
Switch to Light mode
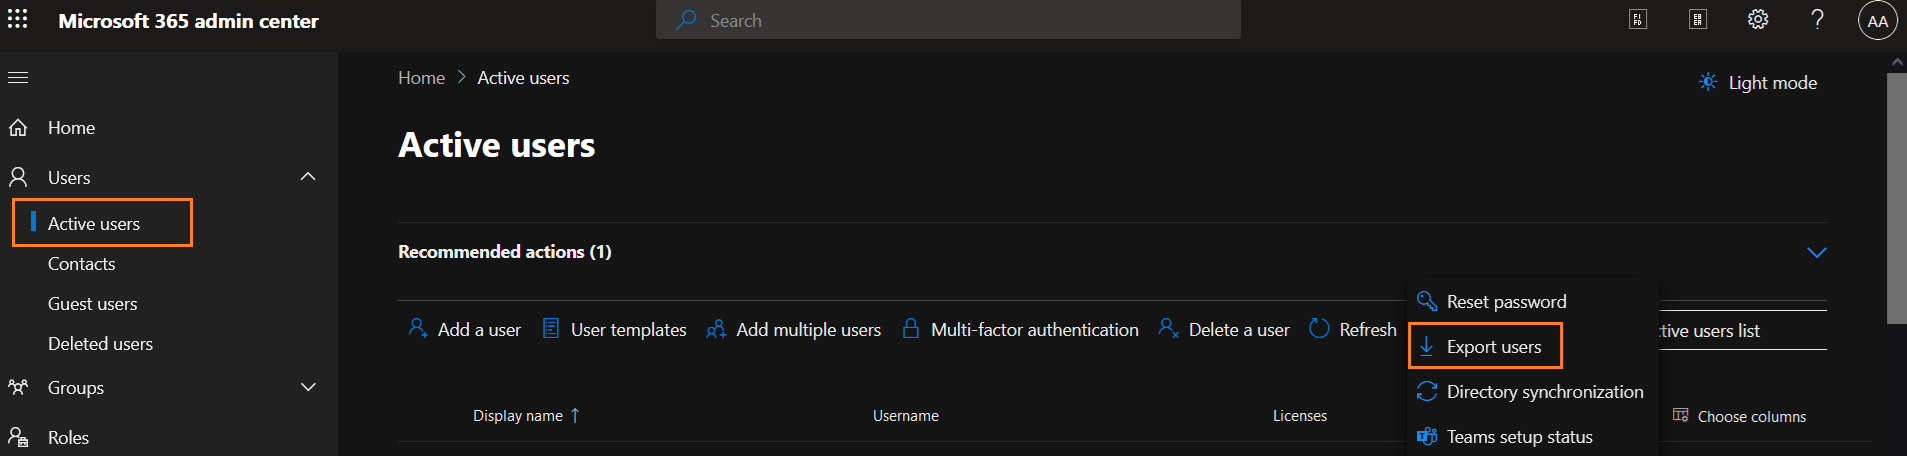1757,83
